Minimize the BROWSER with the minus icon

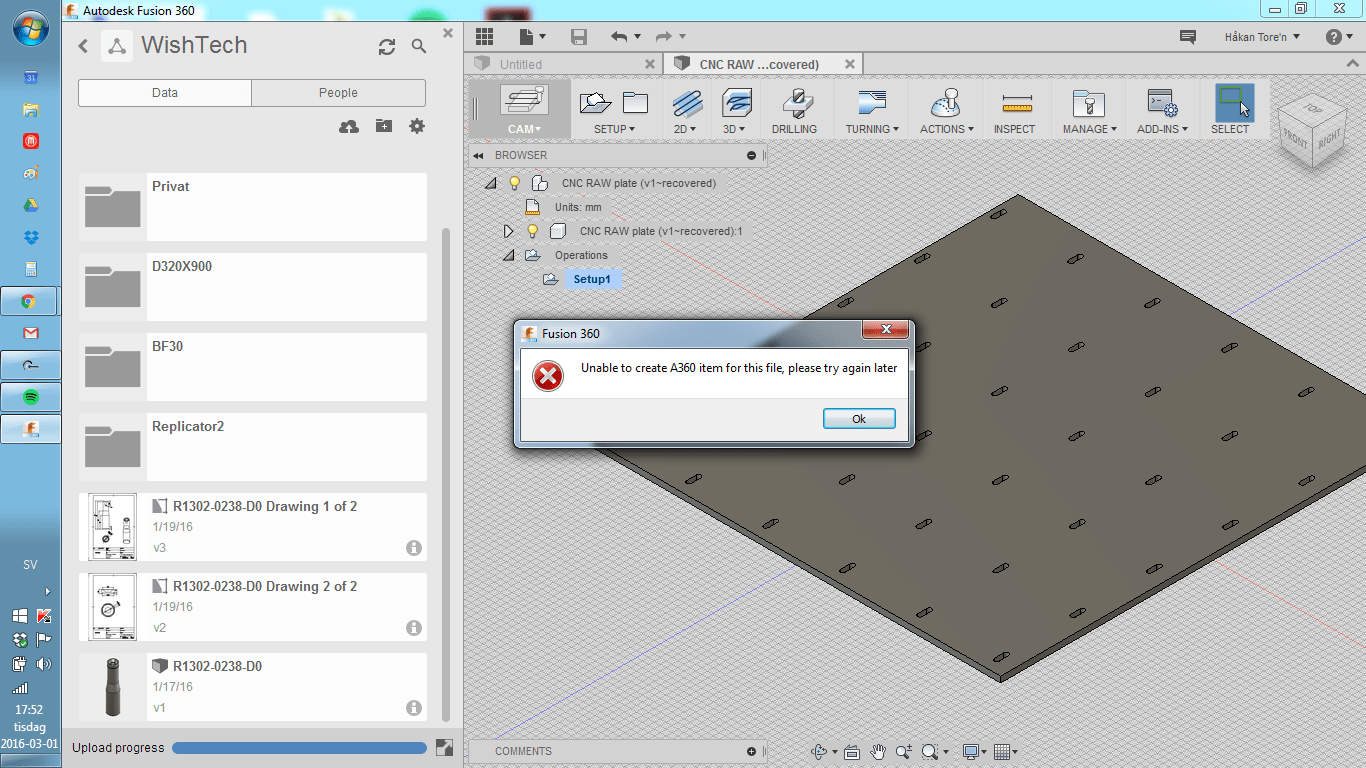click(x=751, y=155)
